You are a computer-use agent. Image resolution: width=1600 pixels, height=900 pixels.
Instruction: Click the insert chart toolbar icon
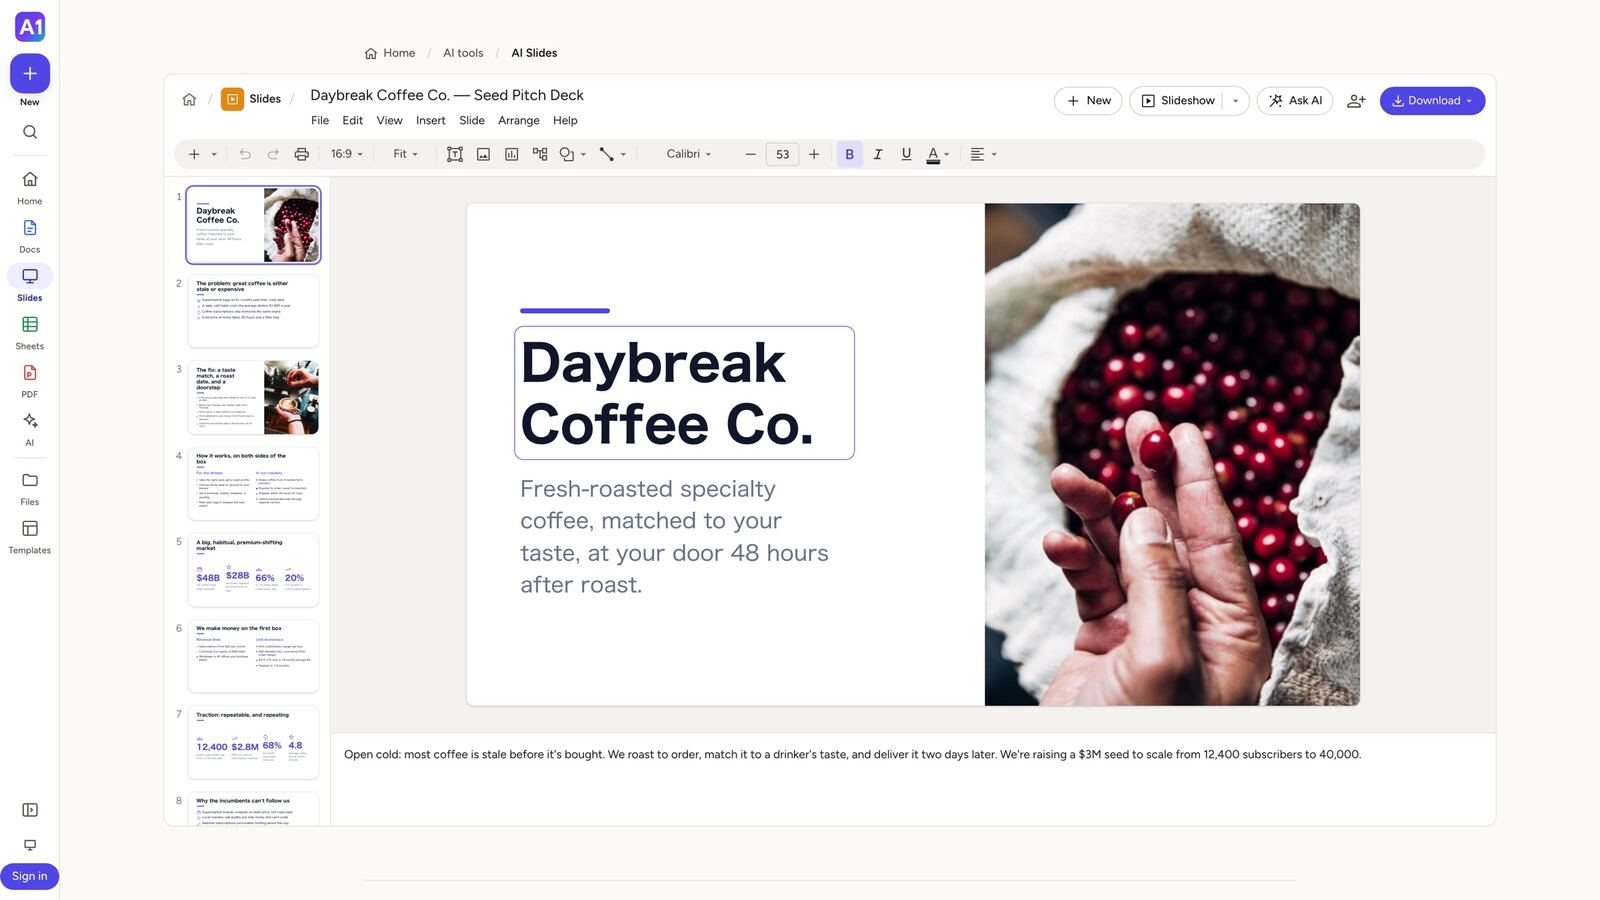point(511,154)
